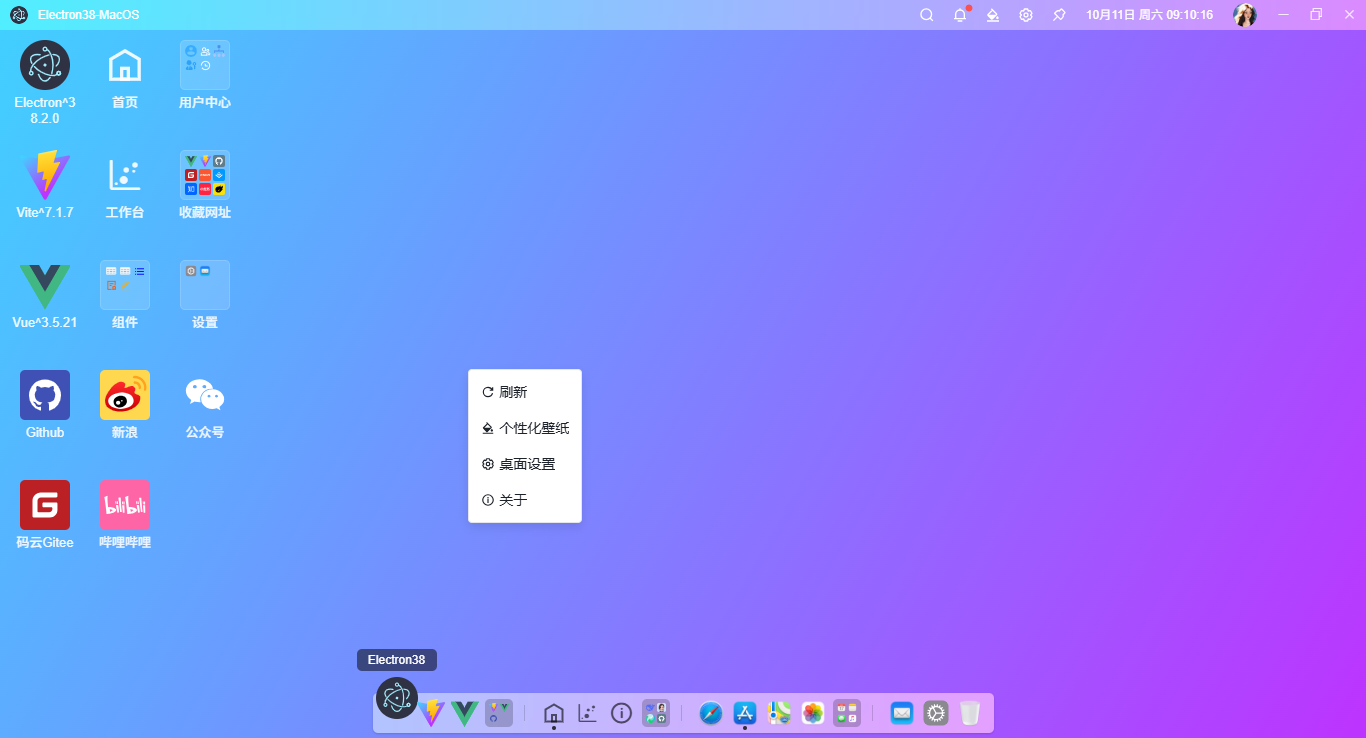Click the notification bell in top bar

960,15
